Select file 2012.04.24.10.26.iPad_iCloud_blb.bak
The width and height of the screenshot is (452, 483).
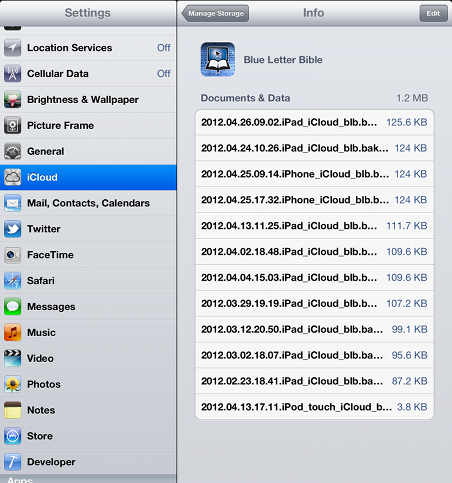tap(315, 148)
